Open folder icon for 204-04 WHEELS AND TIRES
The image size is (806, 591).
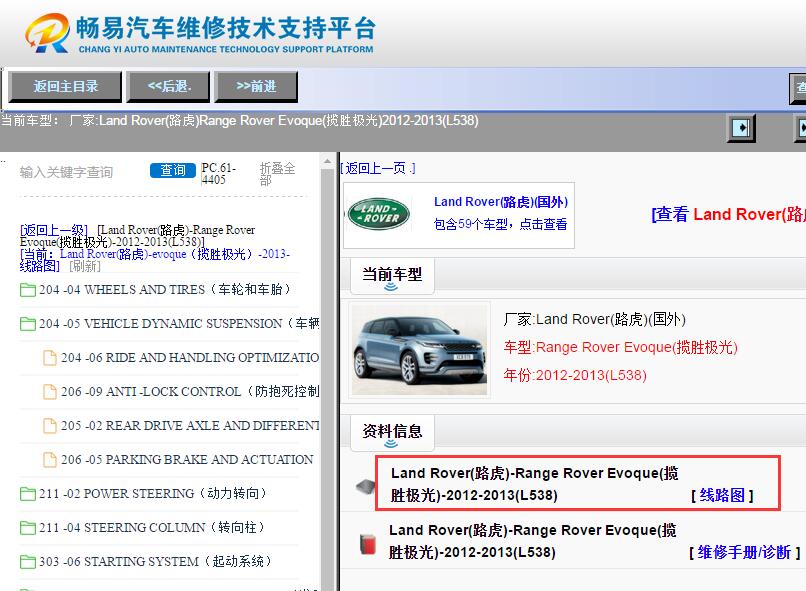[28, 290]
